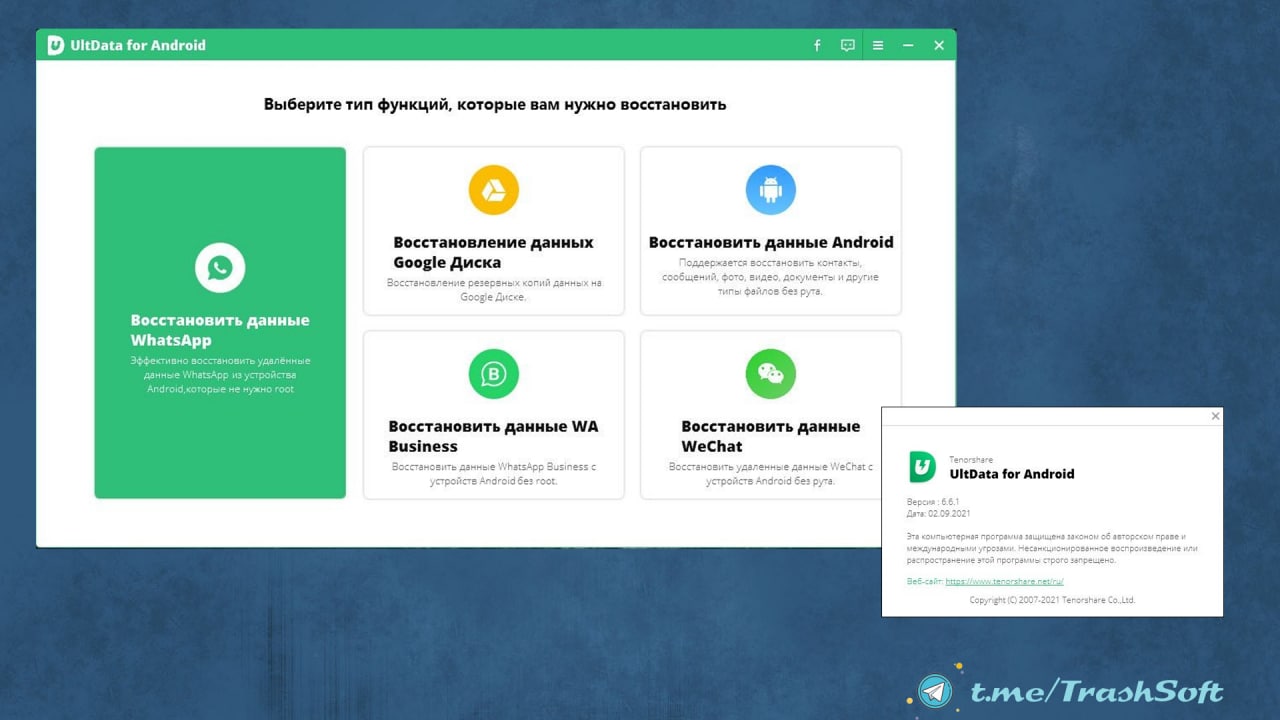Click the WhatsApp Business description text
This screenshot has width=1280, height=720.
[x=494, y=474]
